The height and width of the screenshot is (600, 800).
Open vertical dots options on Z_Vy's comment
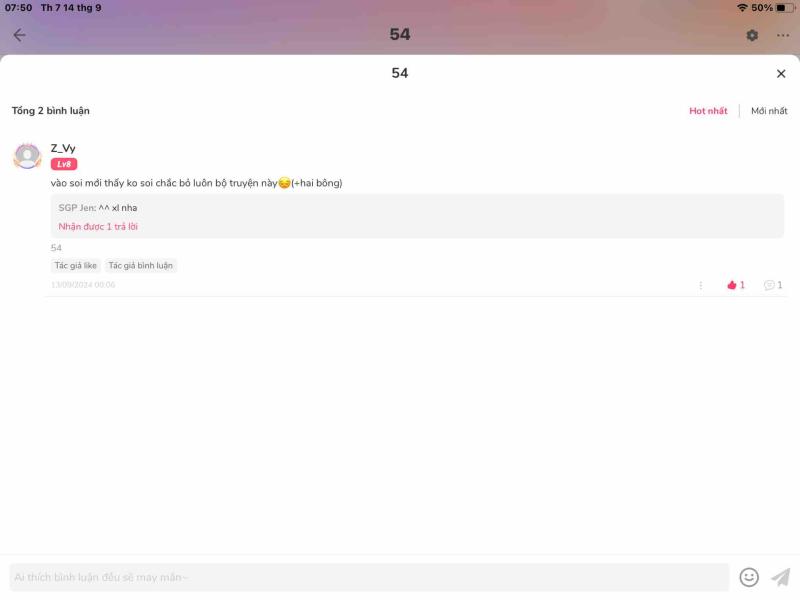(x=701, y=285)
